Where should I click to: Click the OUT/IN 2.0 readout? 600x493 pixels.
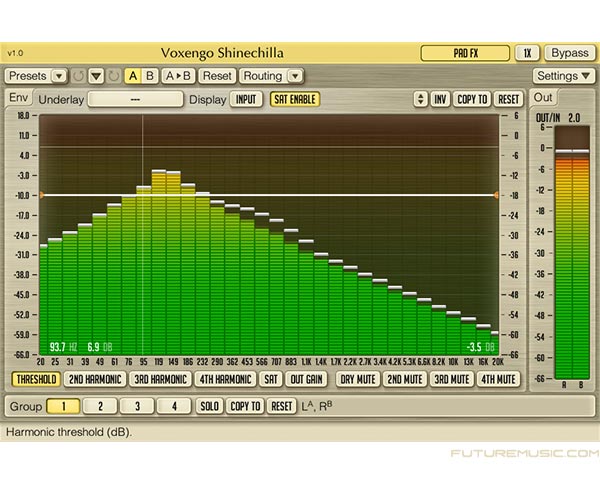[x=558, y=118]
